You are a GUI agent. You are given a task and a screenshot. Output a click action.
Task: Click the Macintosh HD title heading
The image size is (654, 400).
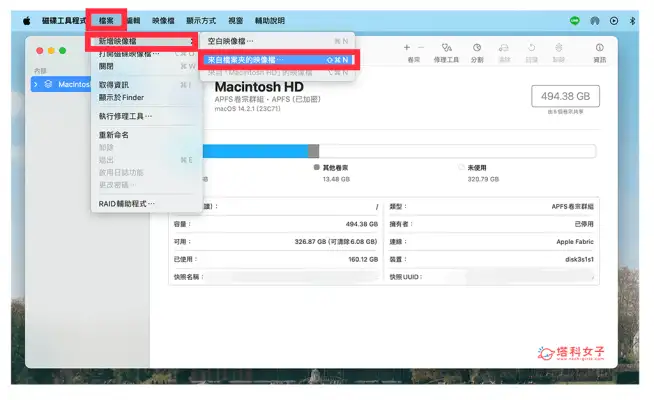click(259, 87)
